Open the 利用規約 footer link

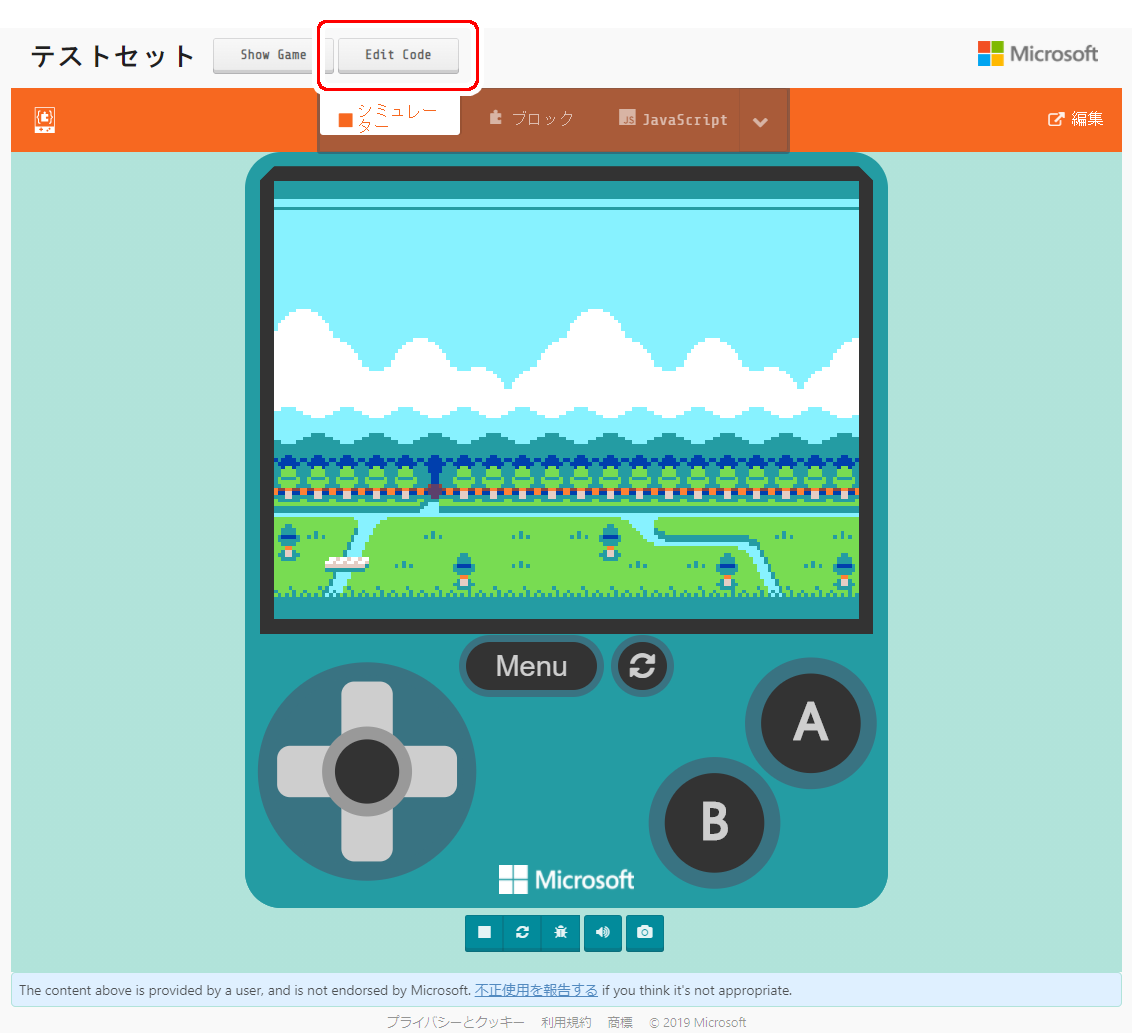click(566, 1022)
